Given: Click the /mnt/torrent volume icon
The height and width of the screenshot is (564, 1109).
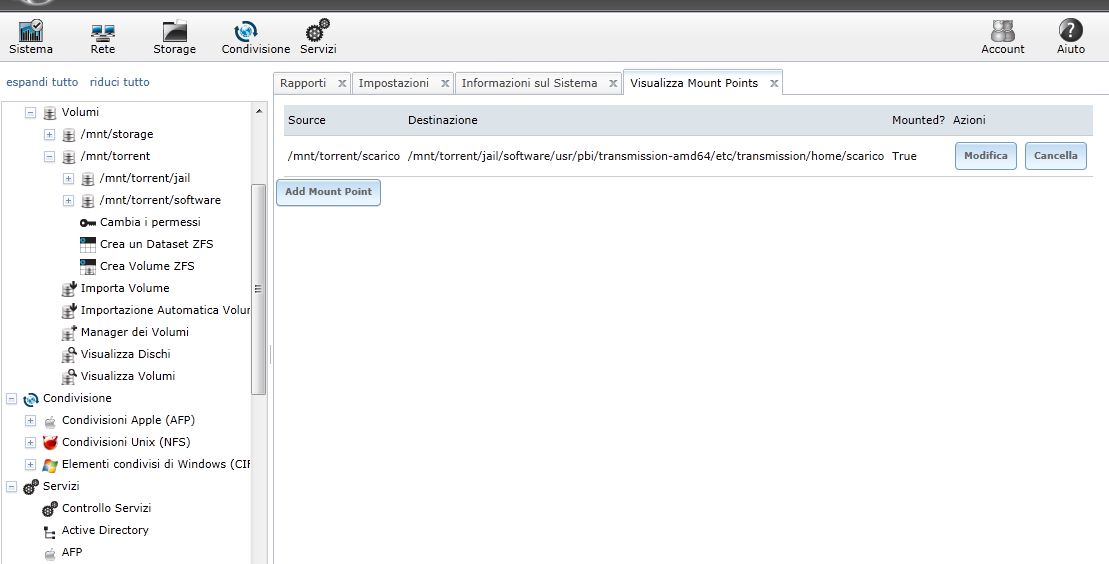Looking at the screenshot, I should 69,156.
